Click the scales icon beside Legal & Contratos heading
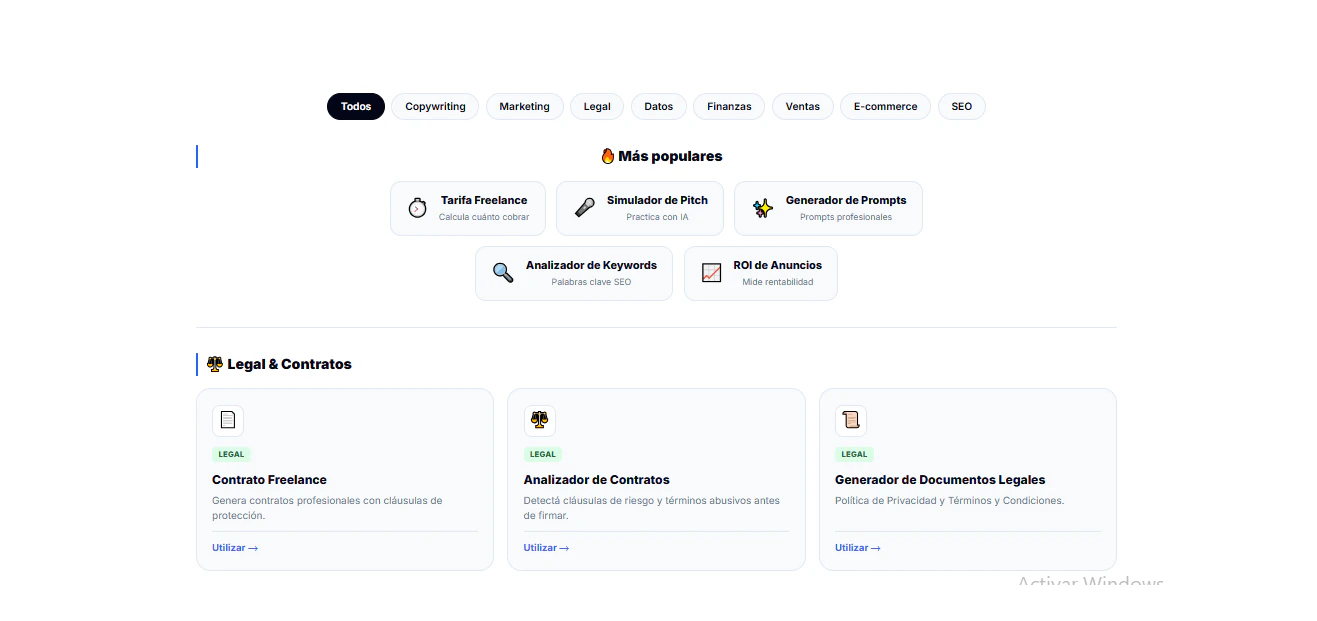 [214, 364]
